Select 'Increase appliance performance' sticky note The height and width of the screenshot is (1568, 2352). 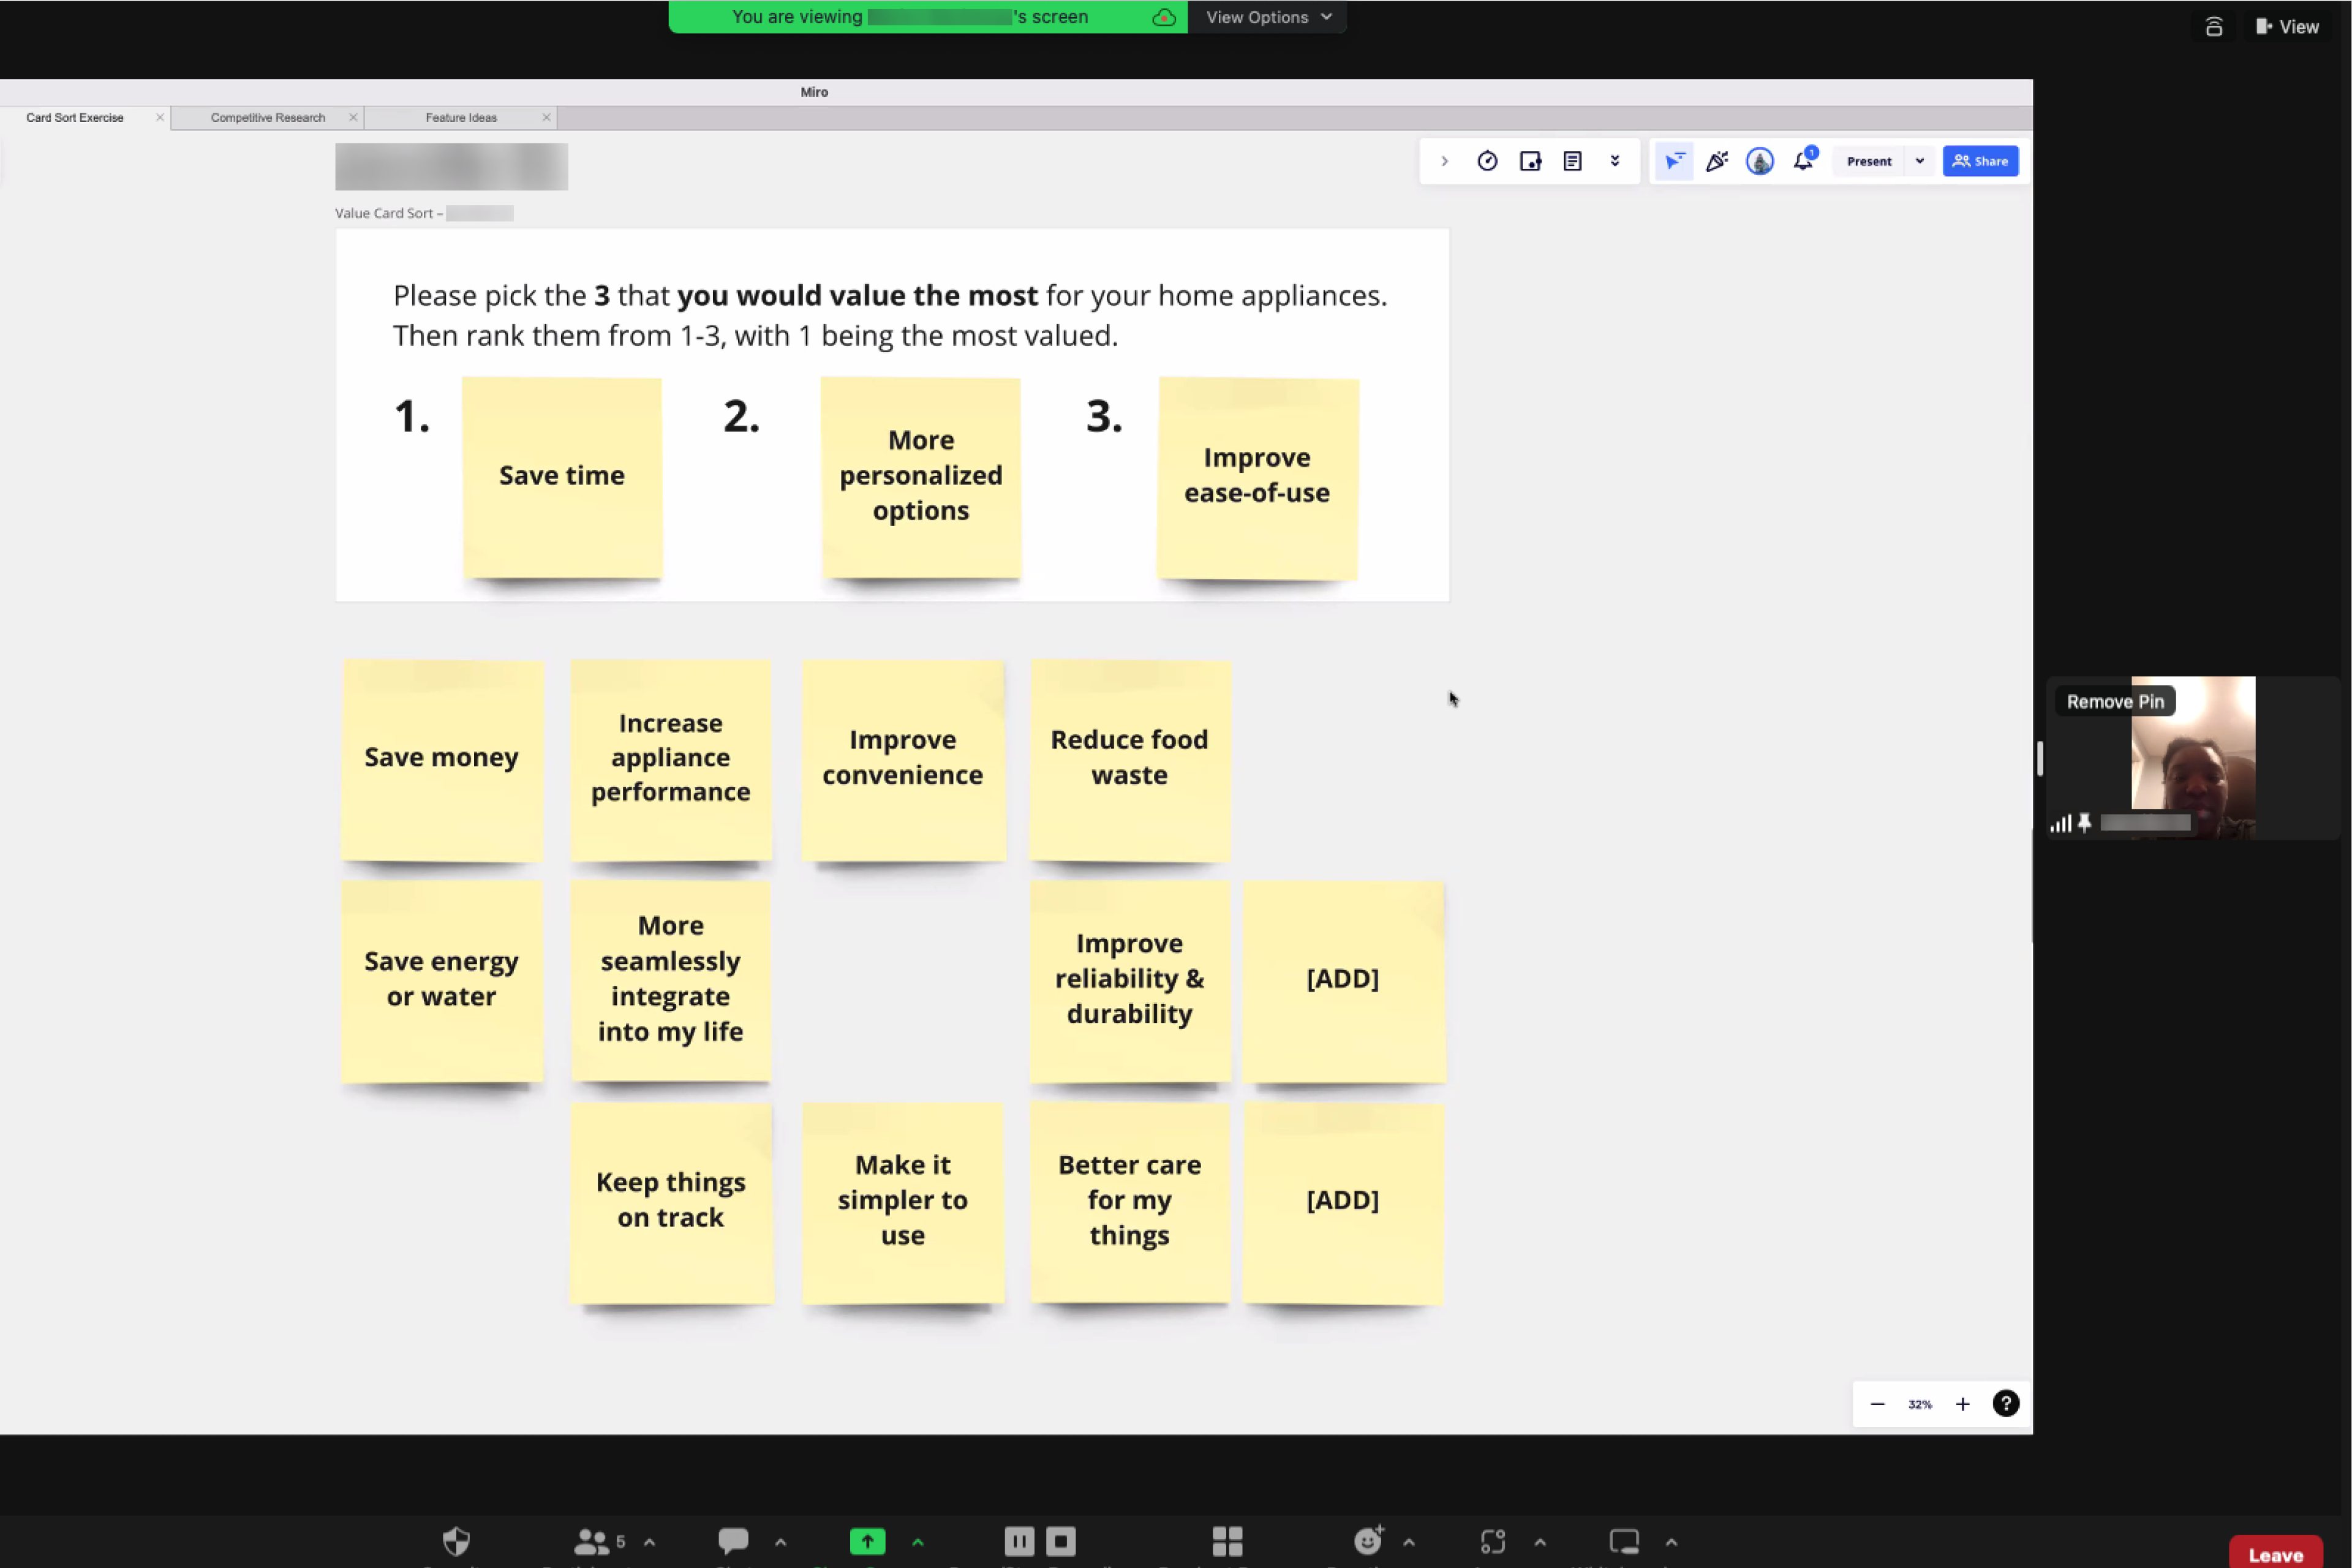click(x=671, y=760)
